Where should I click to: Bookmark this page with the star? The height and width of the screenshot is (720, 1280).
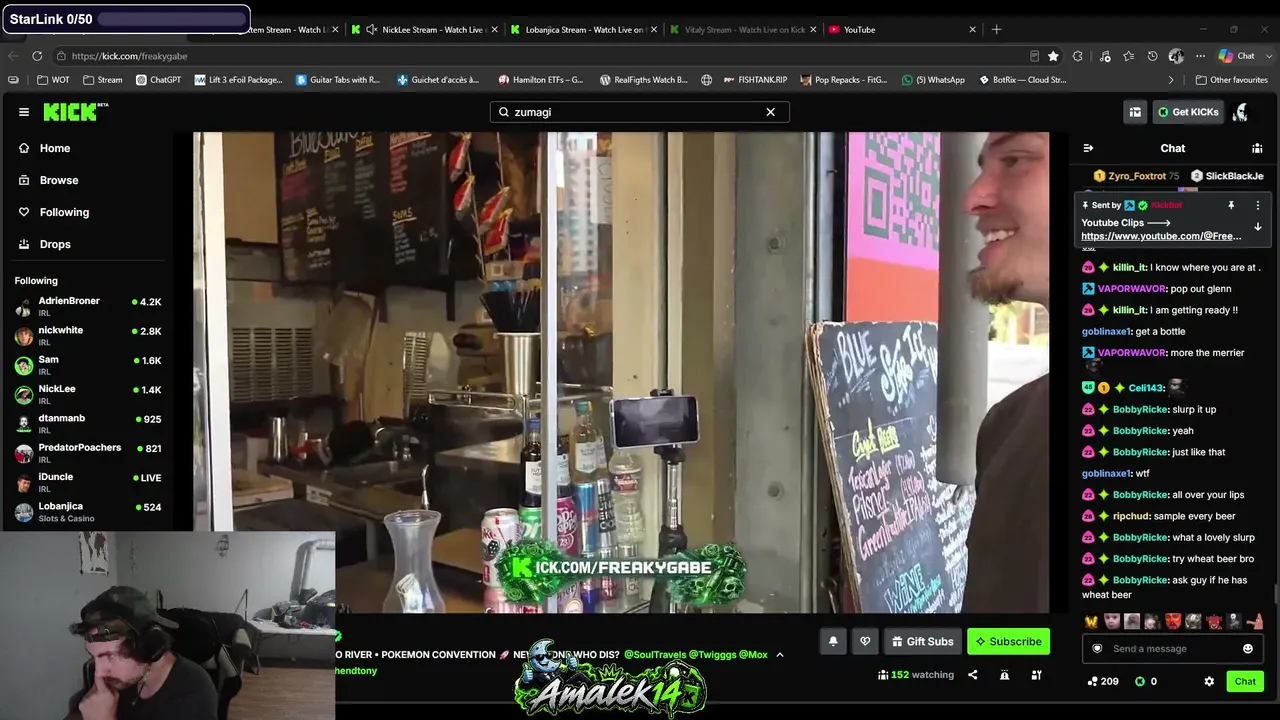coord(1053,56)
